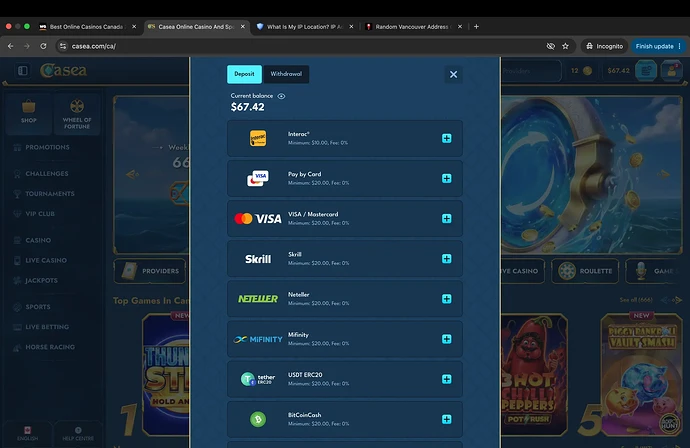
Task: Click the browser back arrow
Action: [11, 46]
